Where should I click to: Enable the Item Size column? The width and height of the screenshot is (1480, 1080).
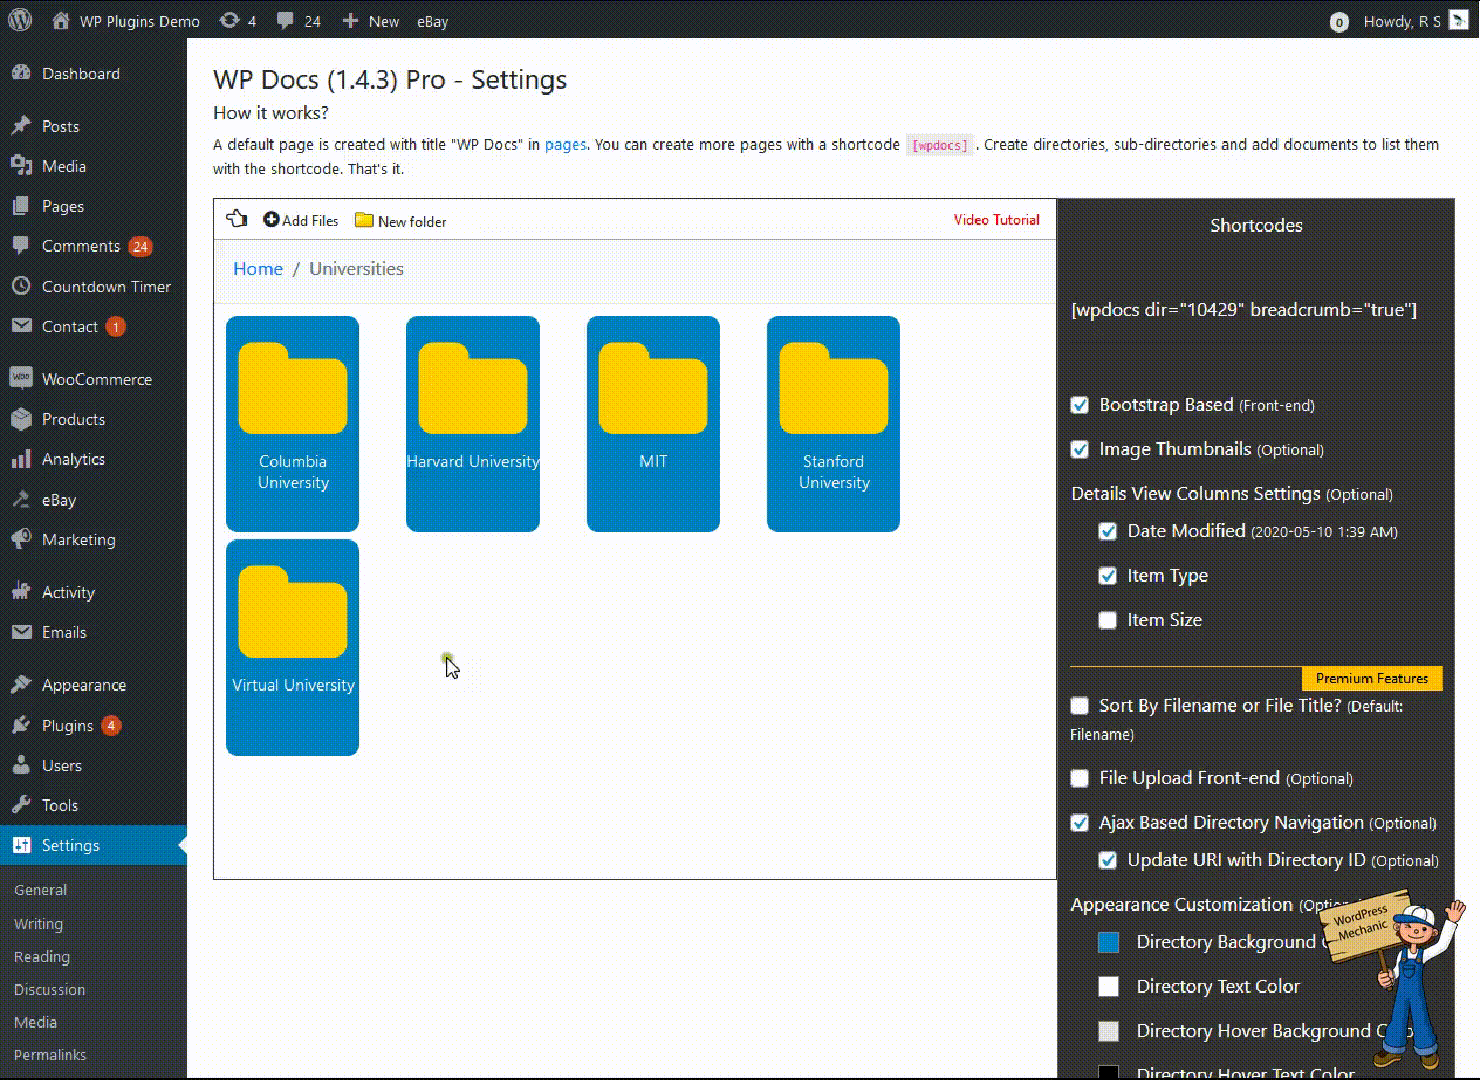tap(1108, 620)
